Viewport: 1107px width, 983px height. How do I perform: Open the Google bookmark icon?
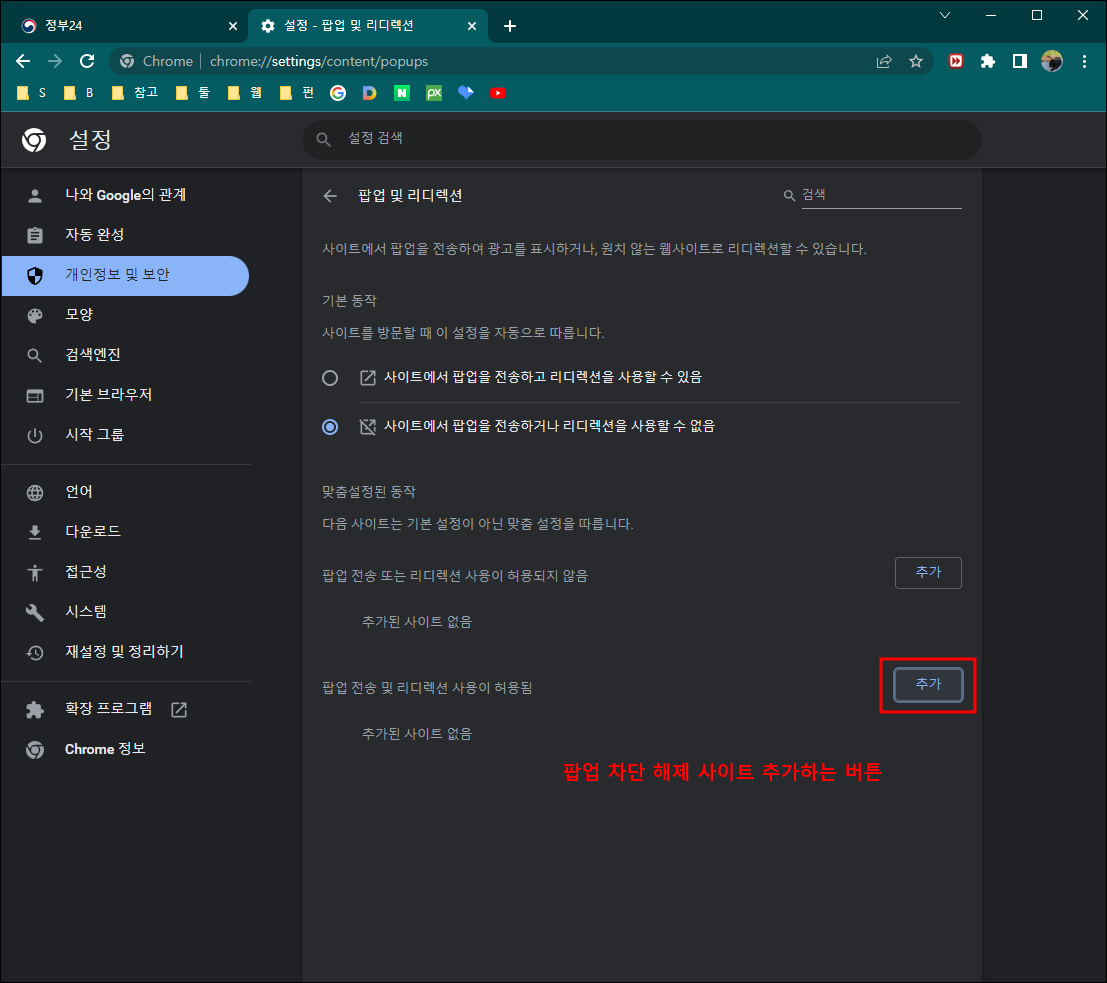(337, 92)
